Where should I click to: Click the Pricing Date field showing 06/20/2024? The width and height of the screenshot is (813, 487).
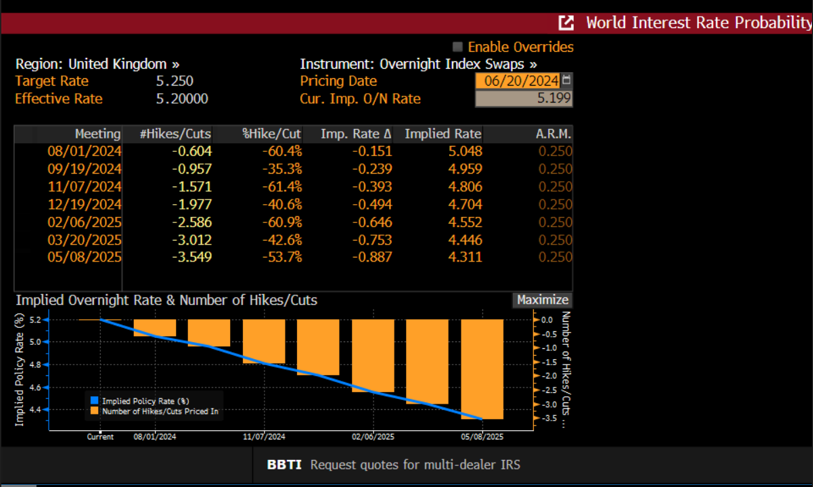click(x=517, y=80)
